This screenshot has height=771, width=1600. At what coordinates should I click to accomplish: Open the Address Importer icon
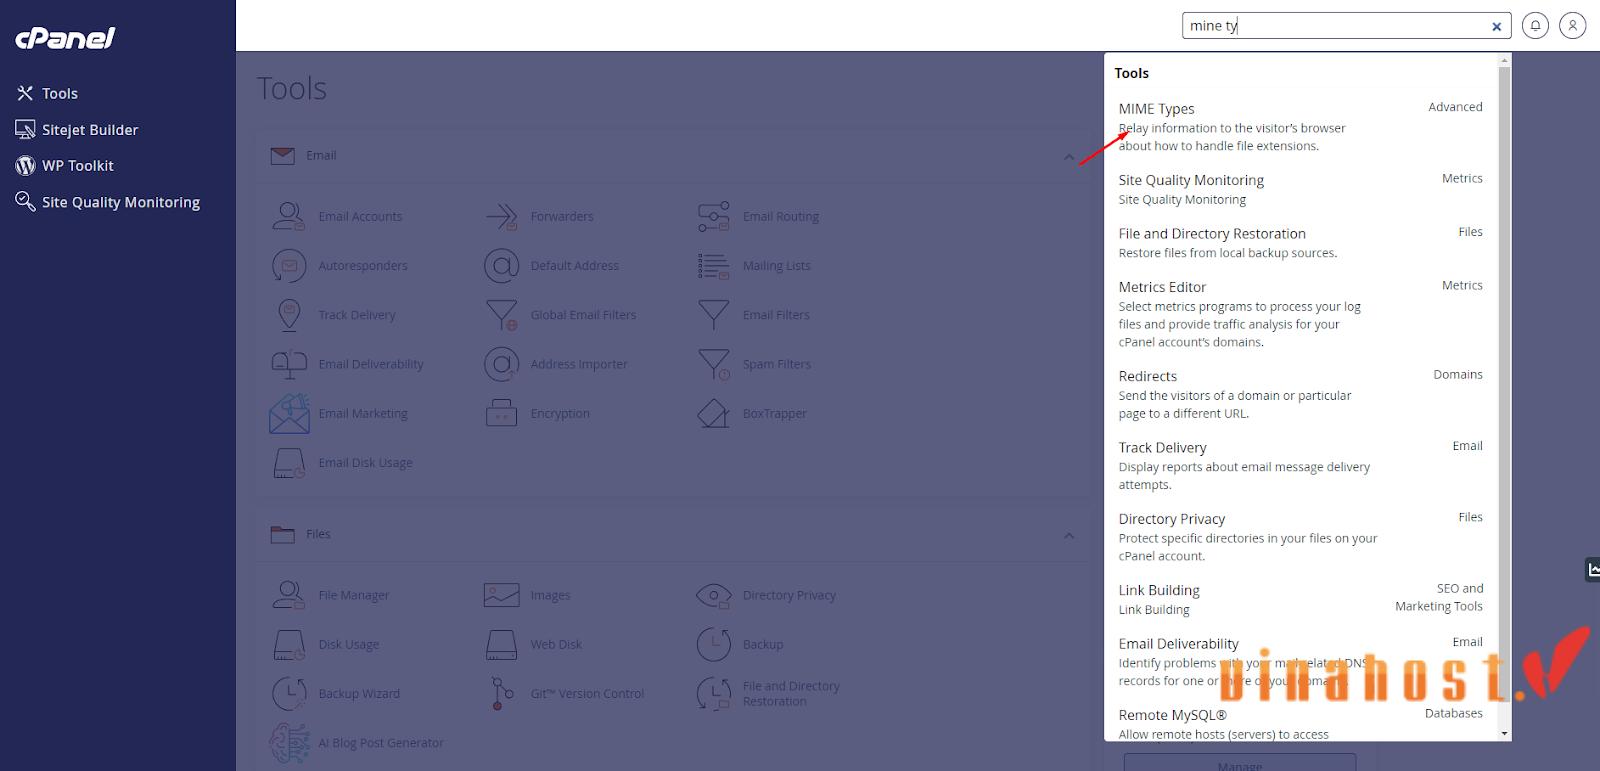pos(501,364)
